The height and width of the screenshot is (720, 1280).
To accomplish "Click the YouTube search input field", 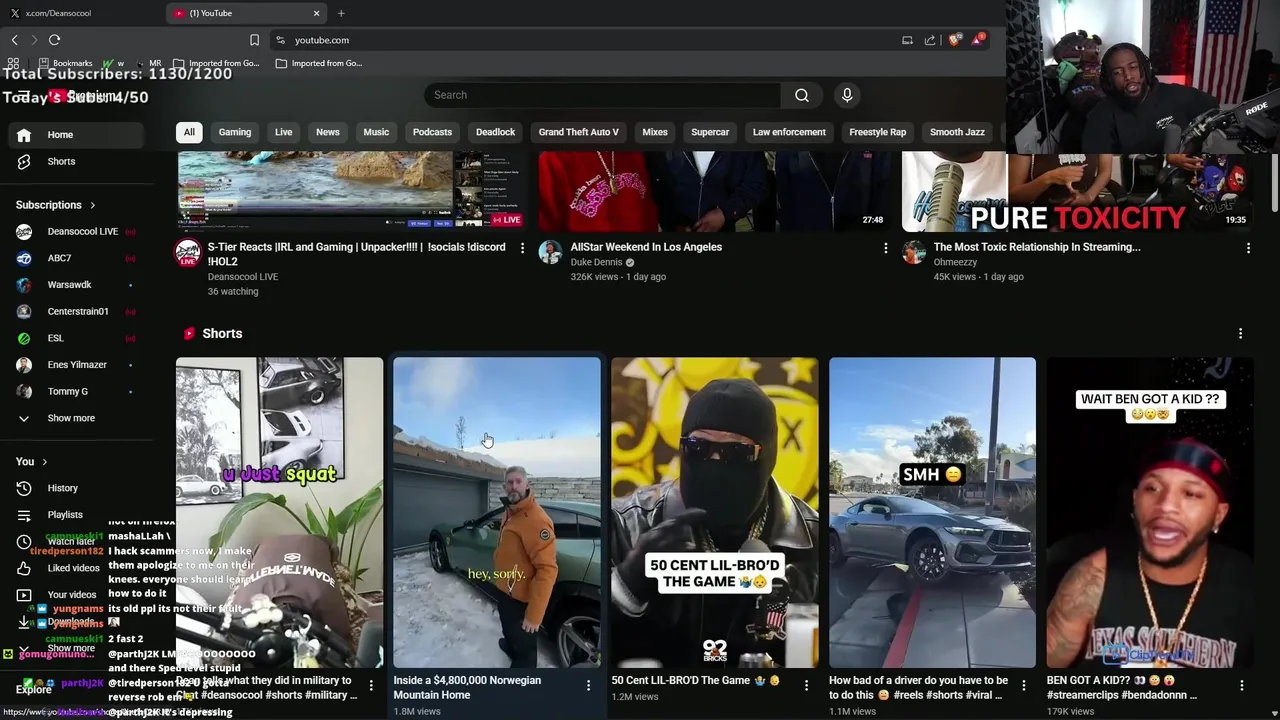I will (x=602, y=95).
